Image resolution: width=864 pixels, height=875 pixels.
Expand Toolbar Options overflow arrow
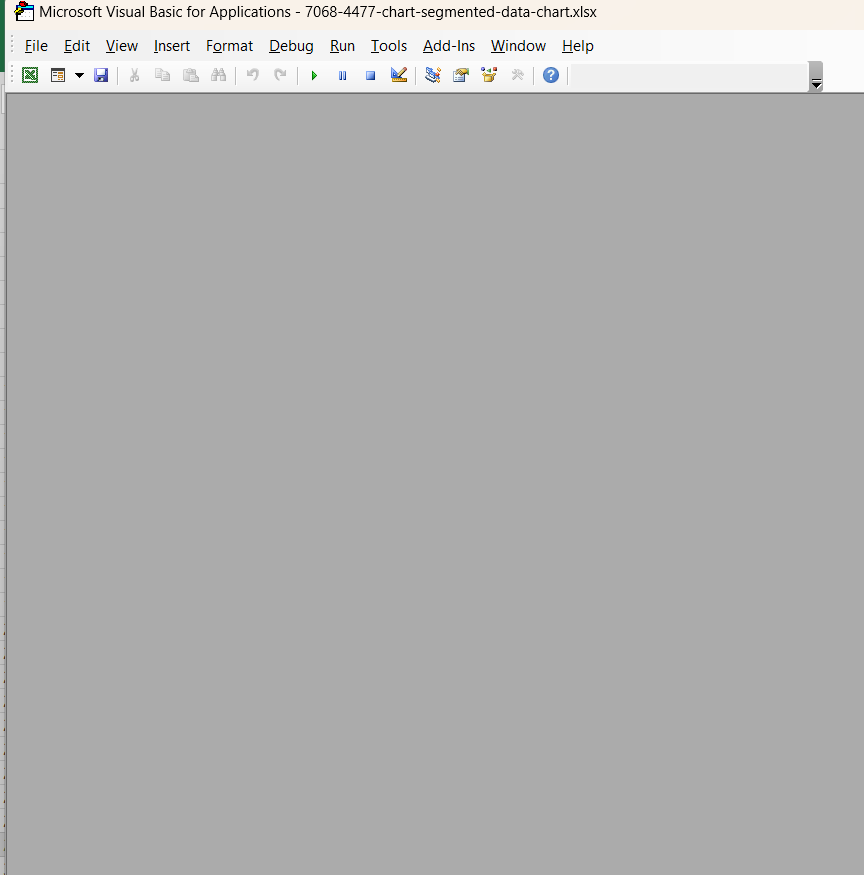[816, 76]
